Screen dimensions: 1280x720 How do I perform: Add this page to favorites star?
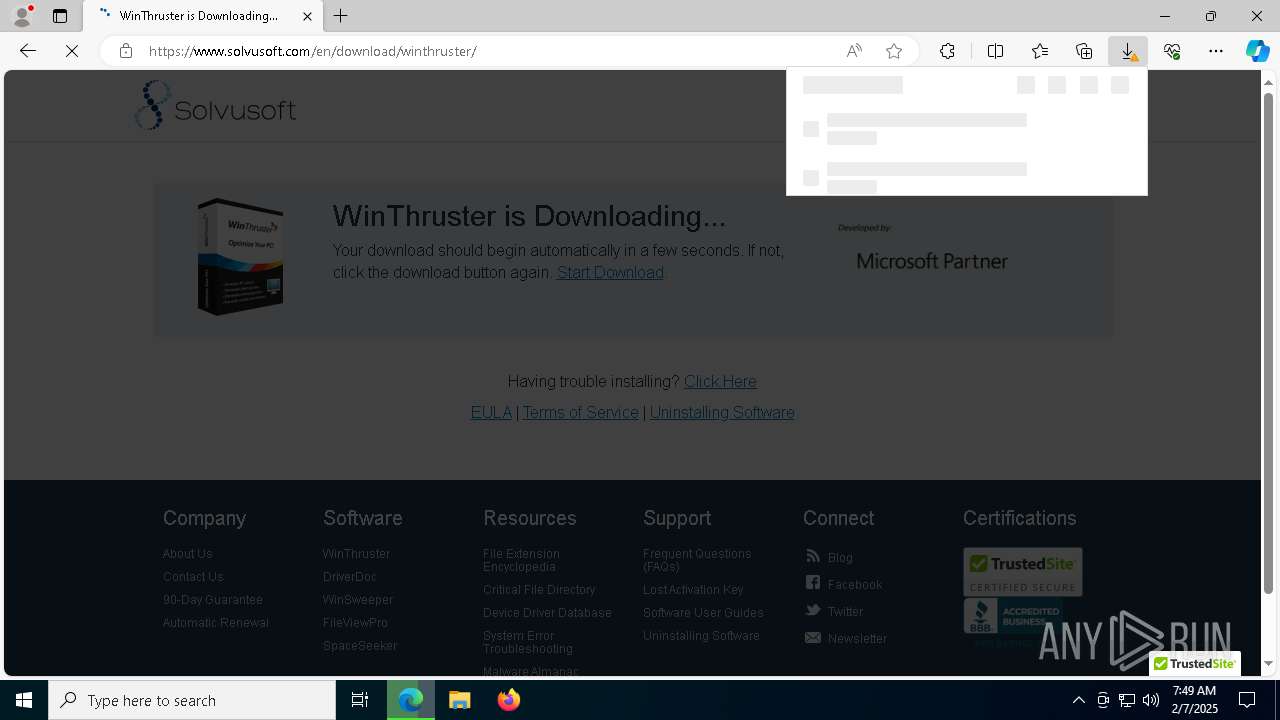click(894, 51)
